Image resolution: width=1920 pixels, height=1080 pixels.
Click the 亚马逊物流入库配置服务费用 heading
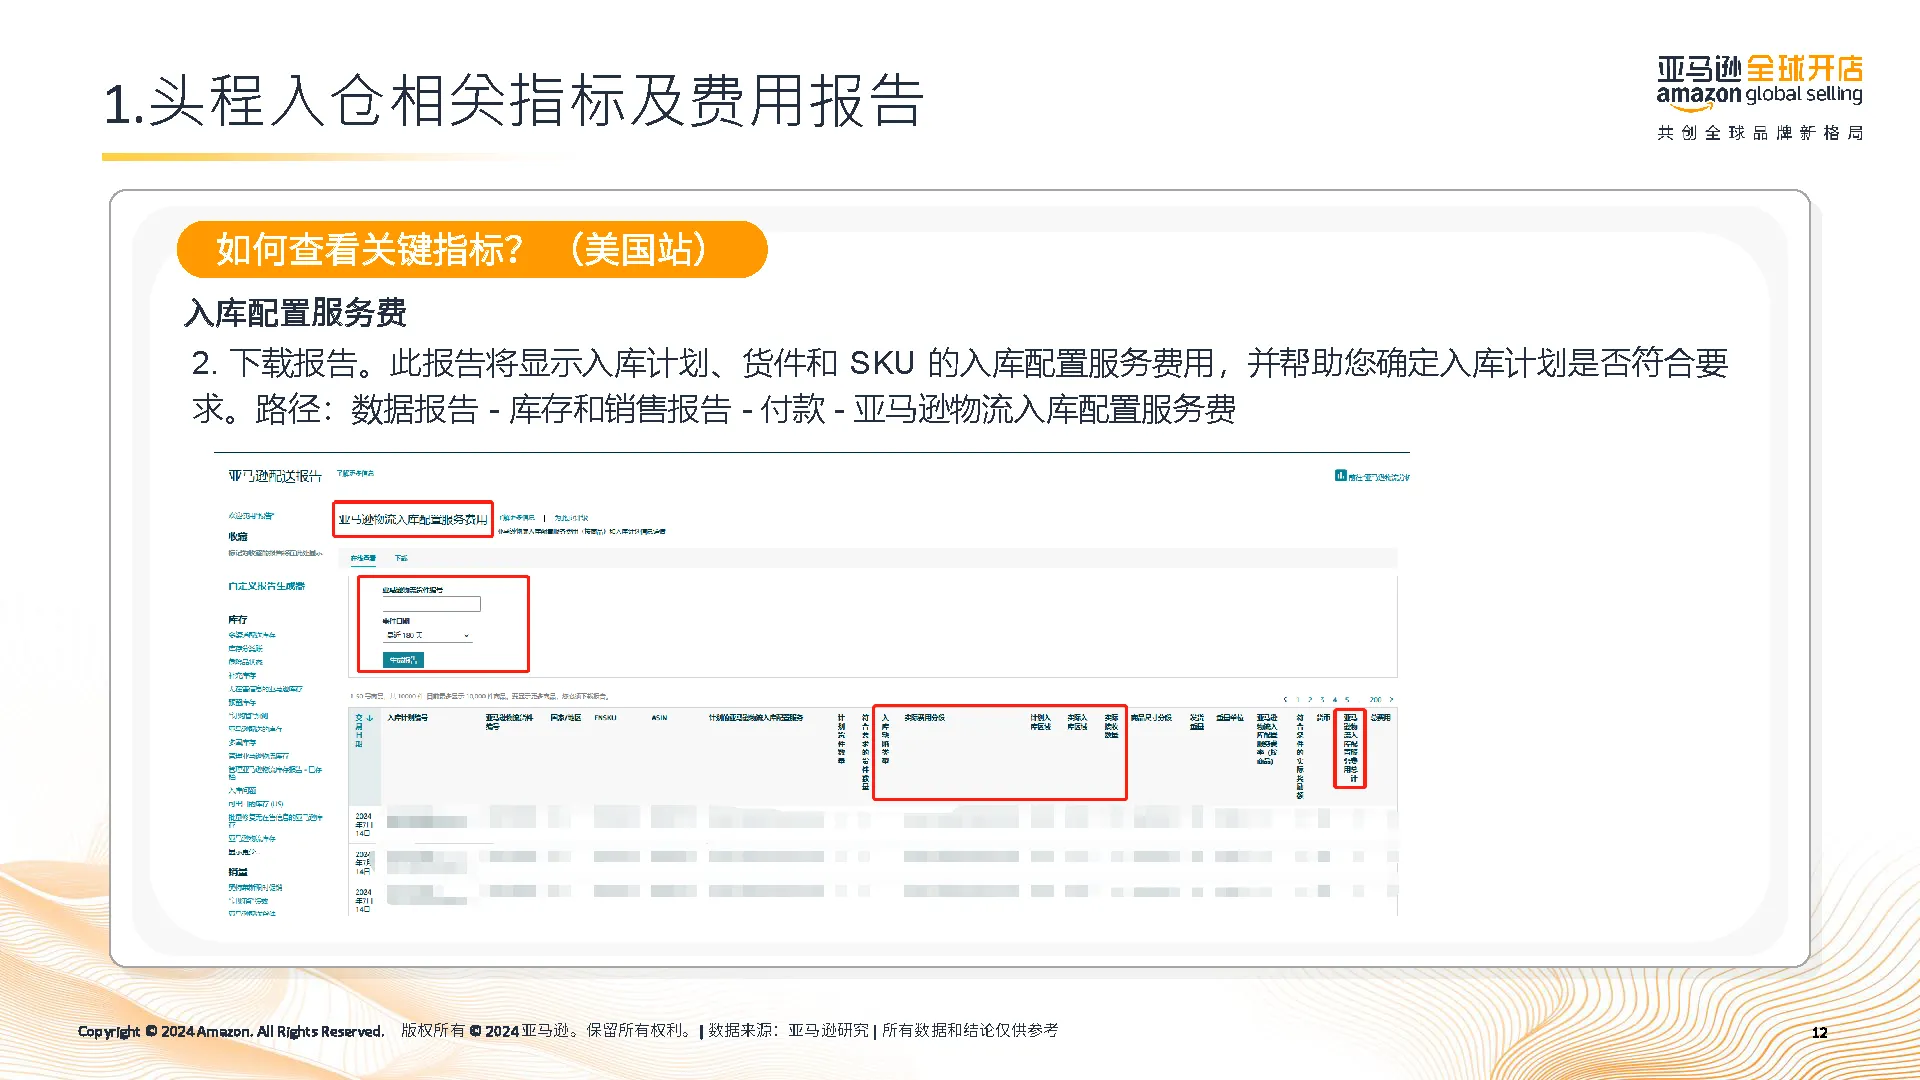[x=412, y=519]
